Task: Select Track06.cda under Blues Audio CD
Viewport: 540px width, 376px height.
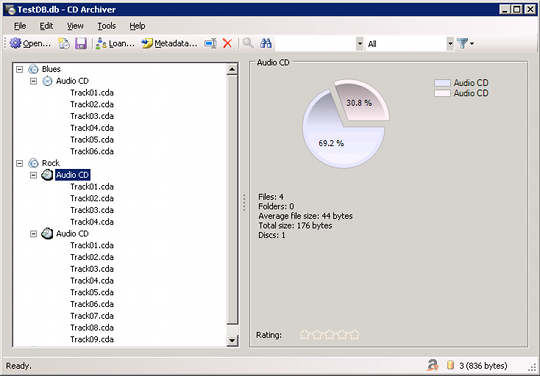Action: click(x=92, y=152)
